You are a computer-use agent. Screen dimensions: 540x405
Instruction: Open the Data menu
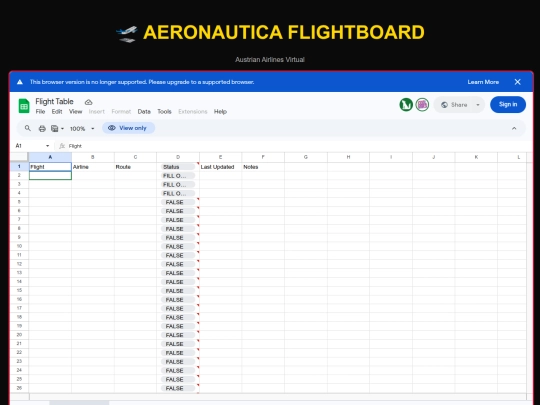pos(144,112)
